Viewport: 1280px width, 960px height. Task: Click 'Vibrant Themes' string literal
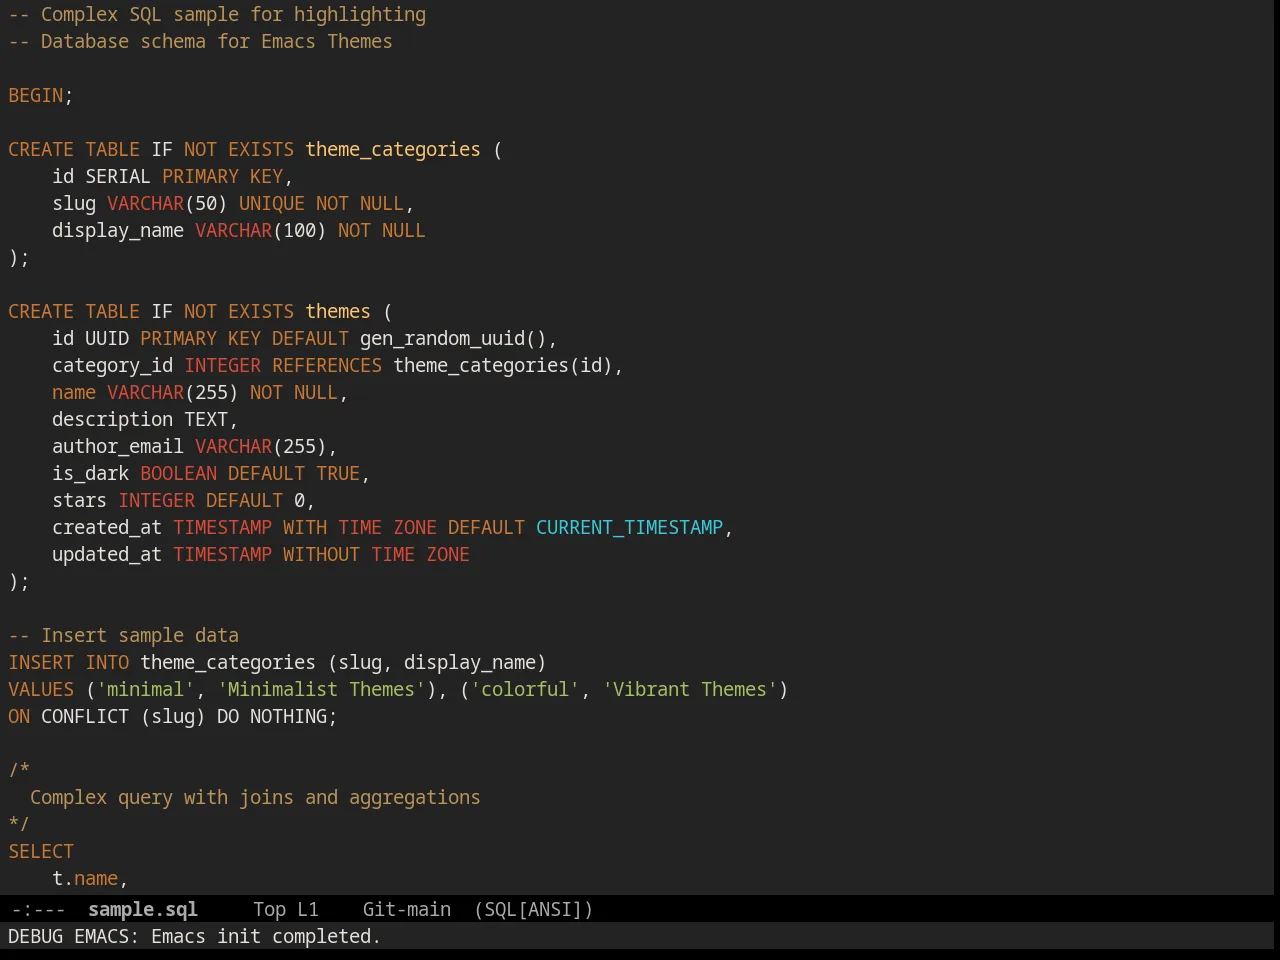(x=689, y=689)
